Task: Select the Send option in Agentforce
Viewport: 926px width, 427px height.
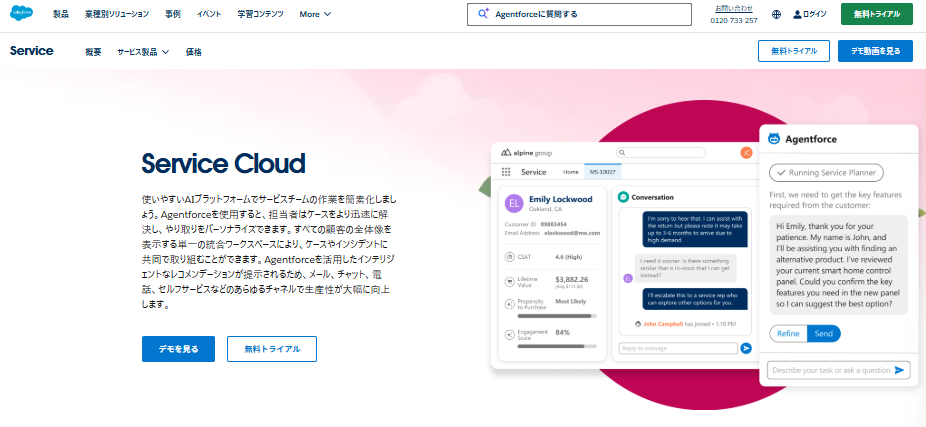Action: [x=824, y=334]
